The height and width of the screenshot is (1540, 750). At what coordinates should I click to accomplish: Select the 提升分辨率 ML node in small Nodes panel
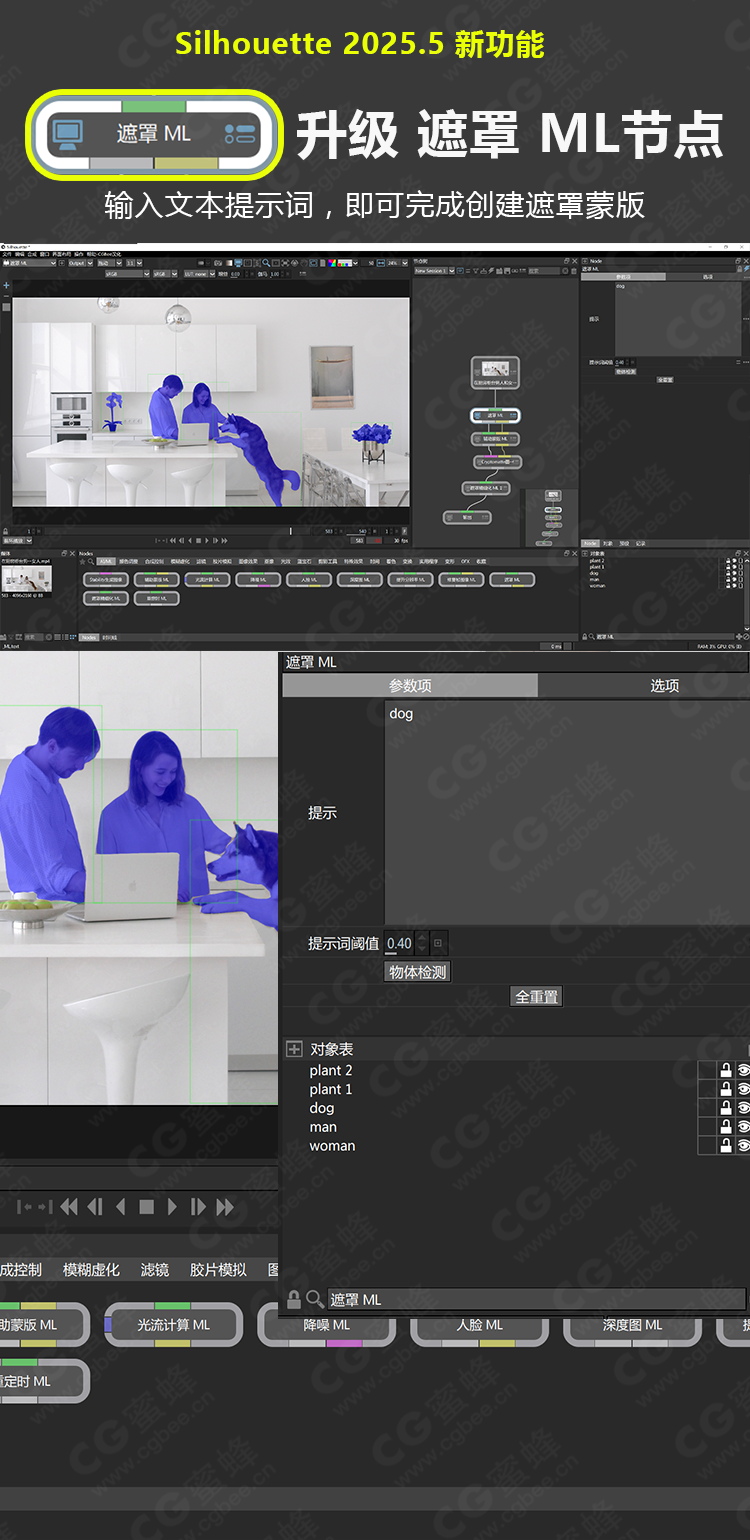coord(411,579)
